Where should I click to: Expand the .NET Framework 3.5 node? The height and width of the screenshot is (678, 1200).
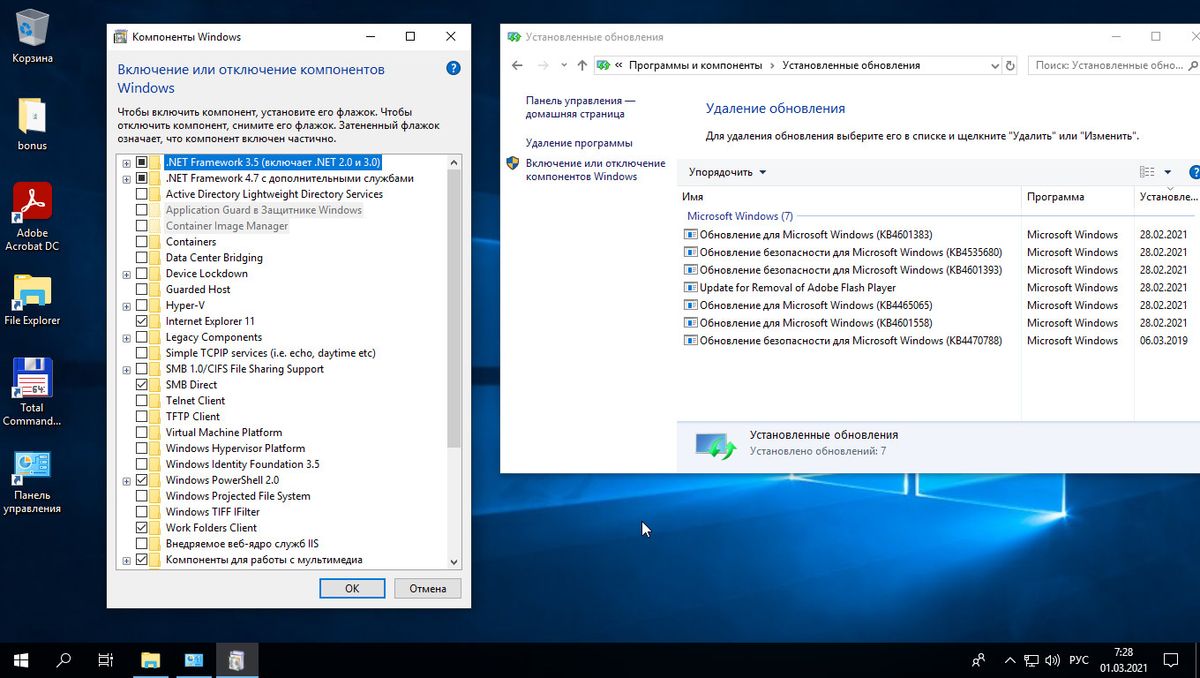(x=126, y=162)
